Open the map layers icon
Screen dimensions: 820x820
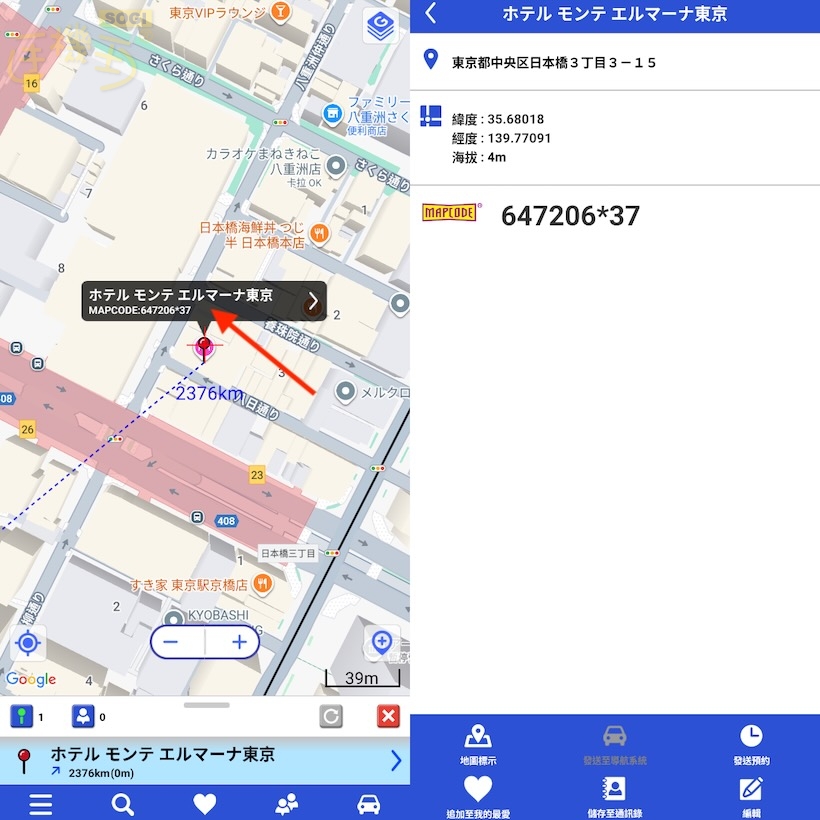(x=381, y=26)
